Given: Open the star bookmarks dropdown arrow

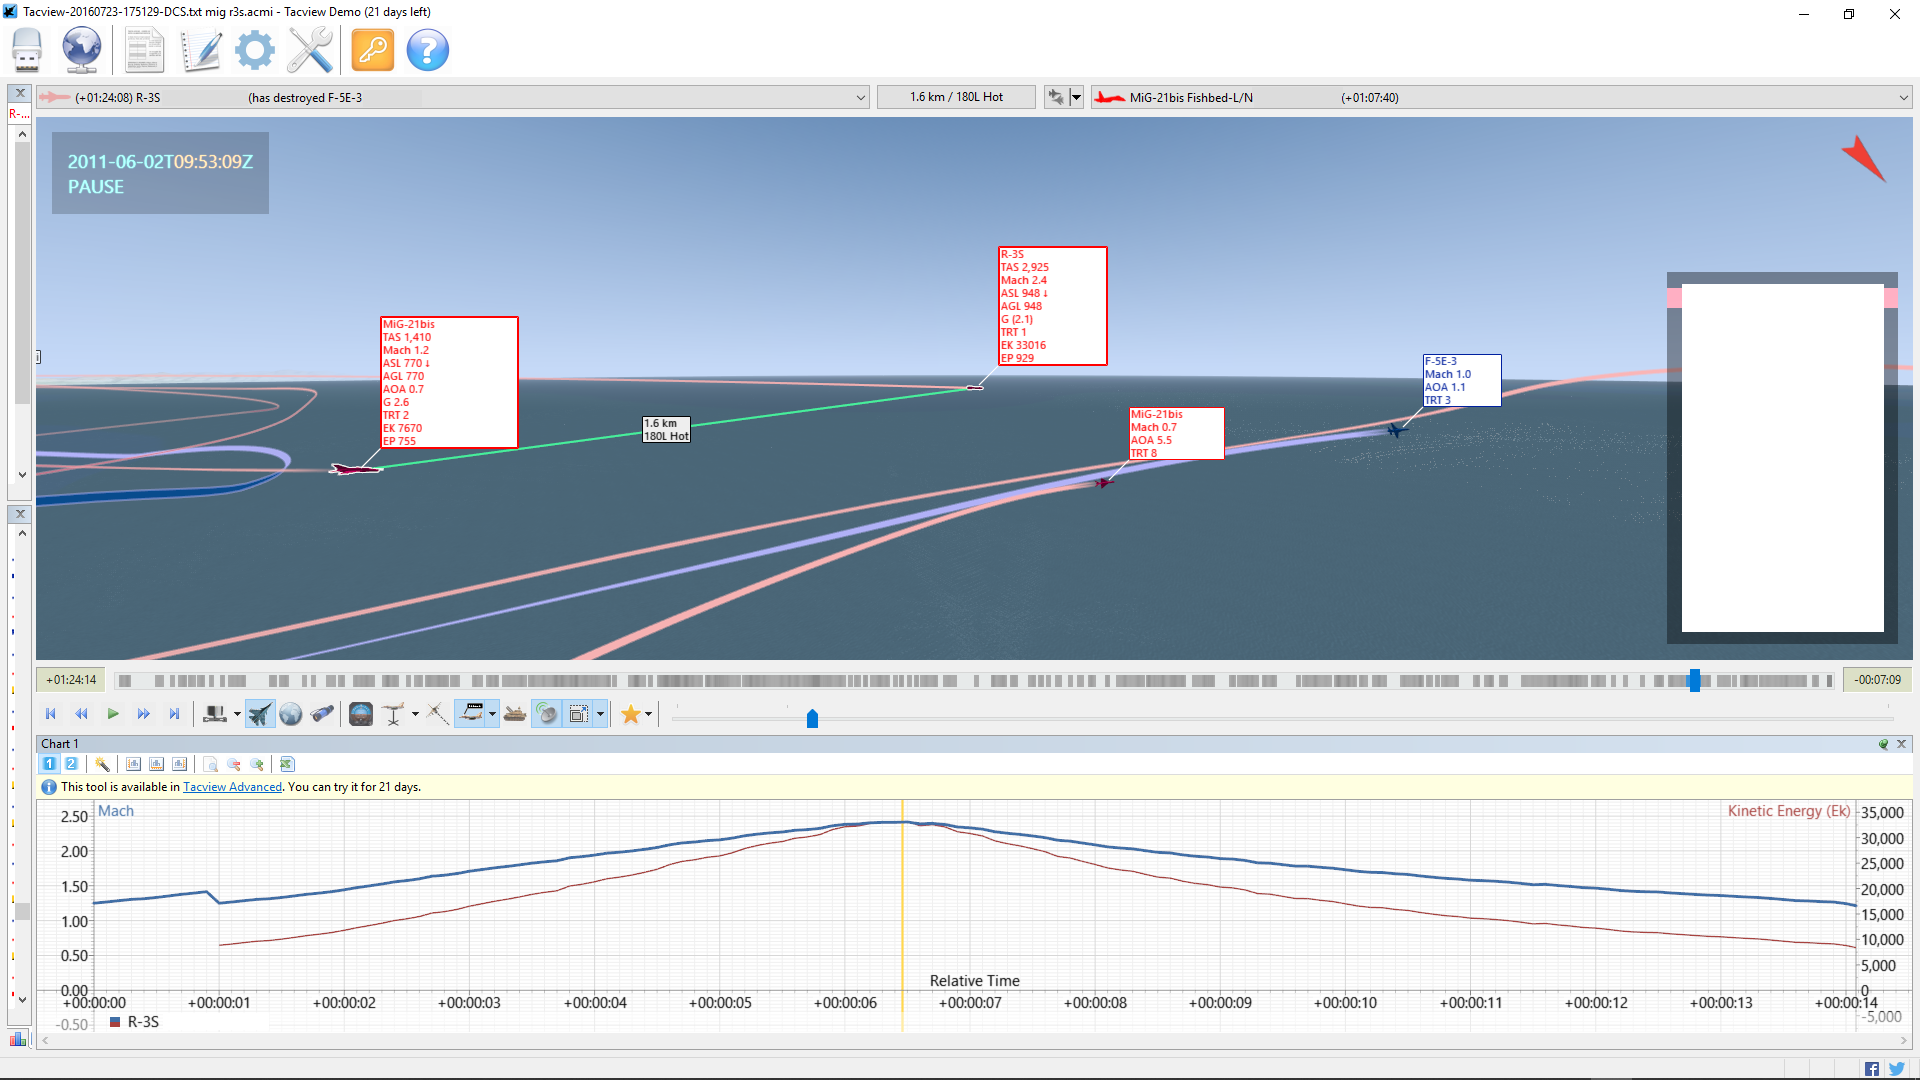Looking at the screenshot, I should tap(648, 714).
